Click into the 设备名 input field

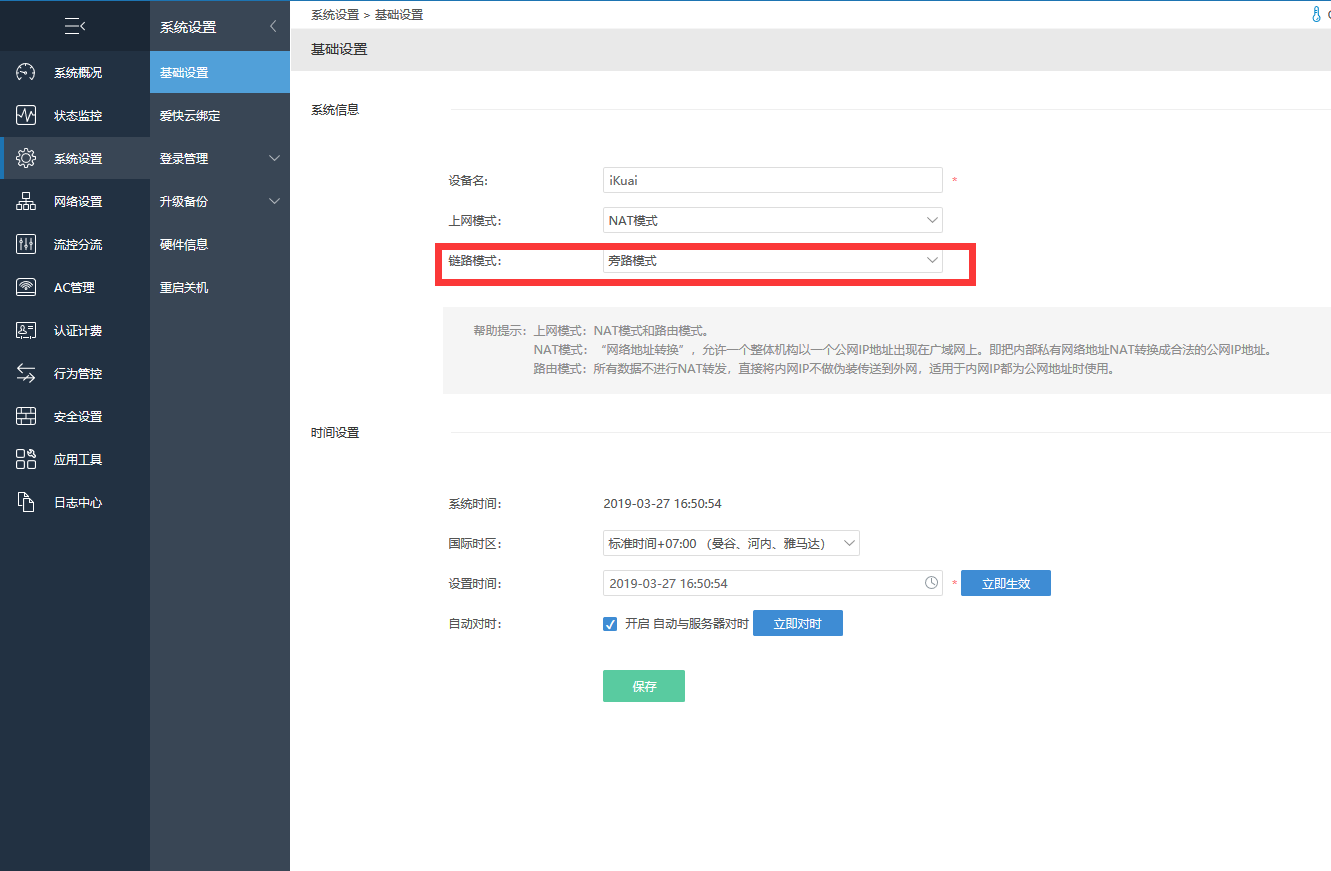tap(772, 180)
